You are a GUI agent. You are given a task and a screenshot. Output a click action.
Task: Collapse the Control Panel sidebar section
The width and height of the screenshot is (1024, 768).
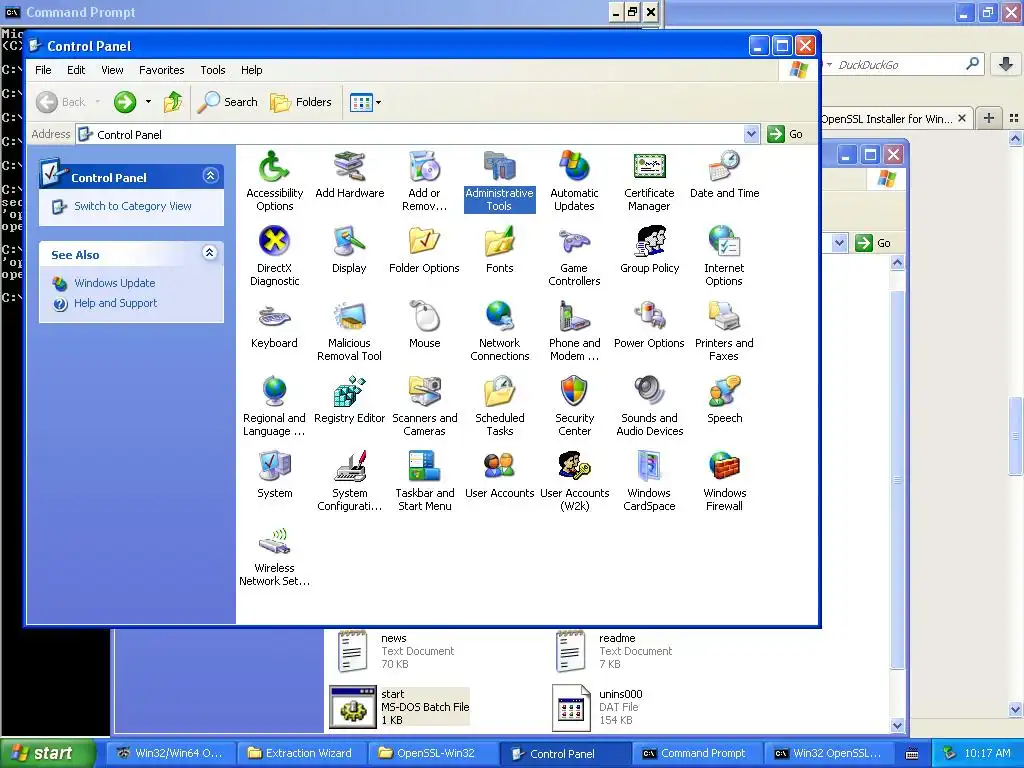[x=210, y=176]
